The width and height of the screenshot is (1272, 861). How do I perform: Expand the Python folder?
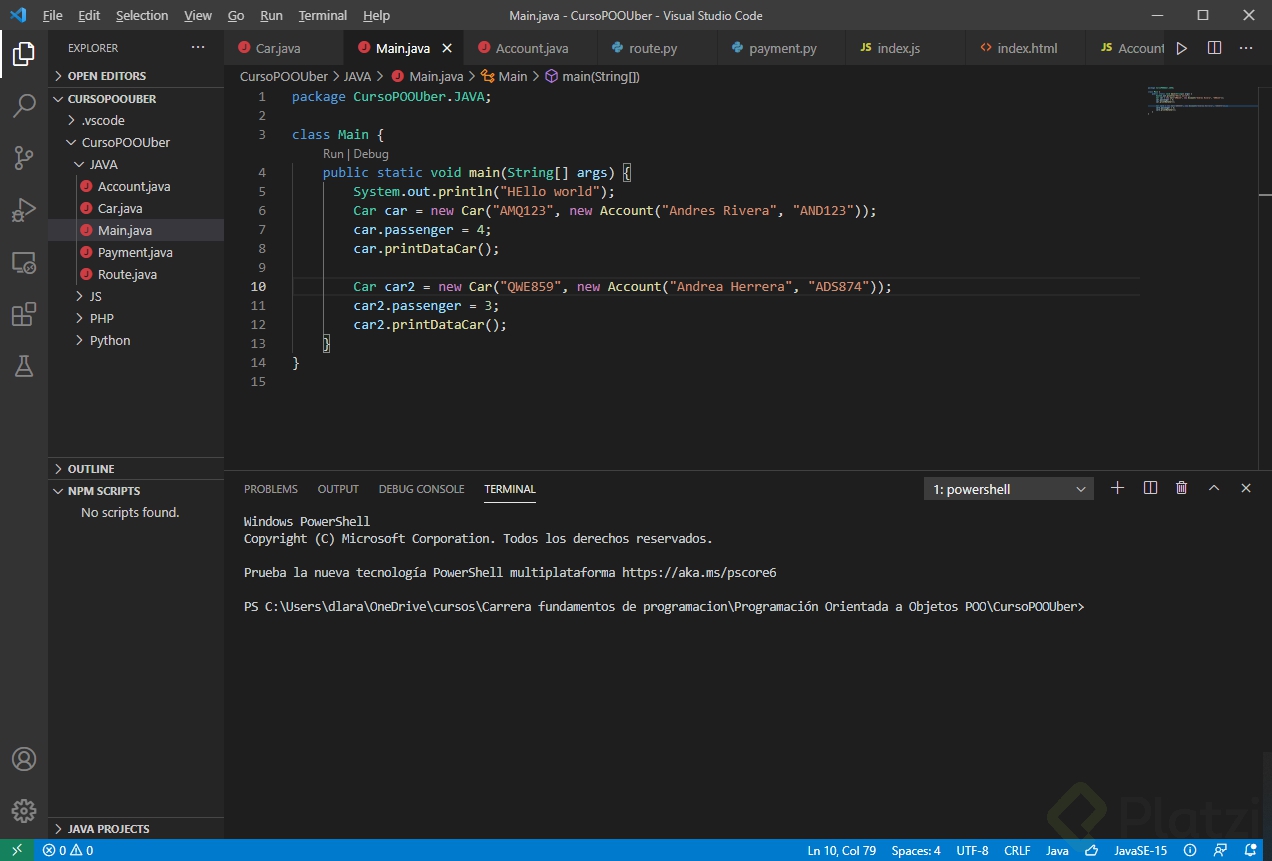click(136, 340)
